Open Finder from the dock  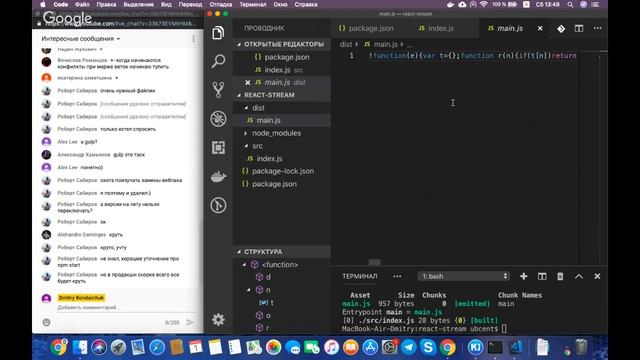(80, 347)
